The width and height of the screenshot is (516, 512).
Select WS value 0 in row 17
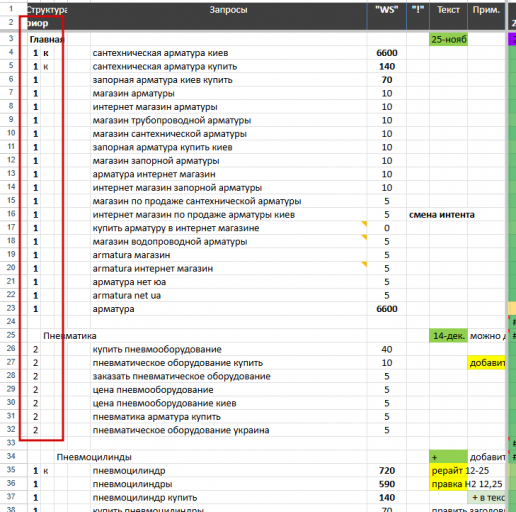click(387, 228)
